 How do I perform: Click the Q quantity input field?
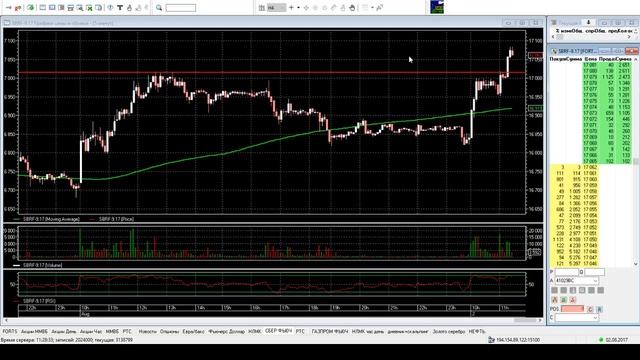point(595,272)
